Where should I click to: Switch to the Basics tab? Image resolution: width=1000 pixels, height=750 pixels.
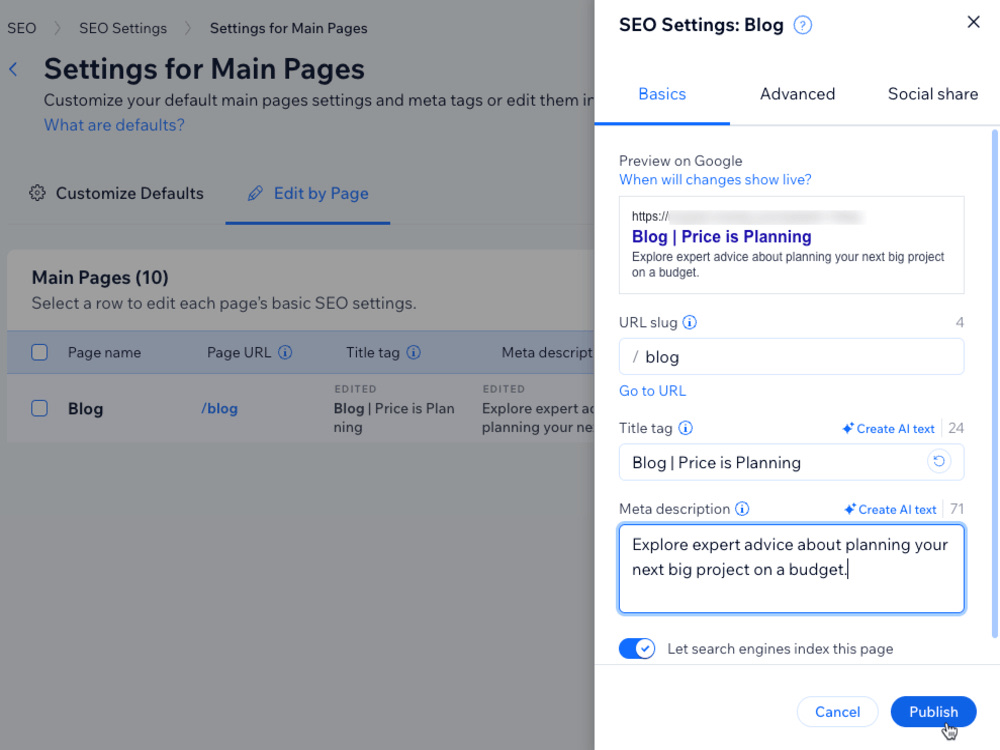[x=662, y=94]
